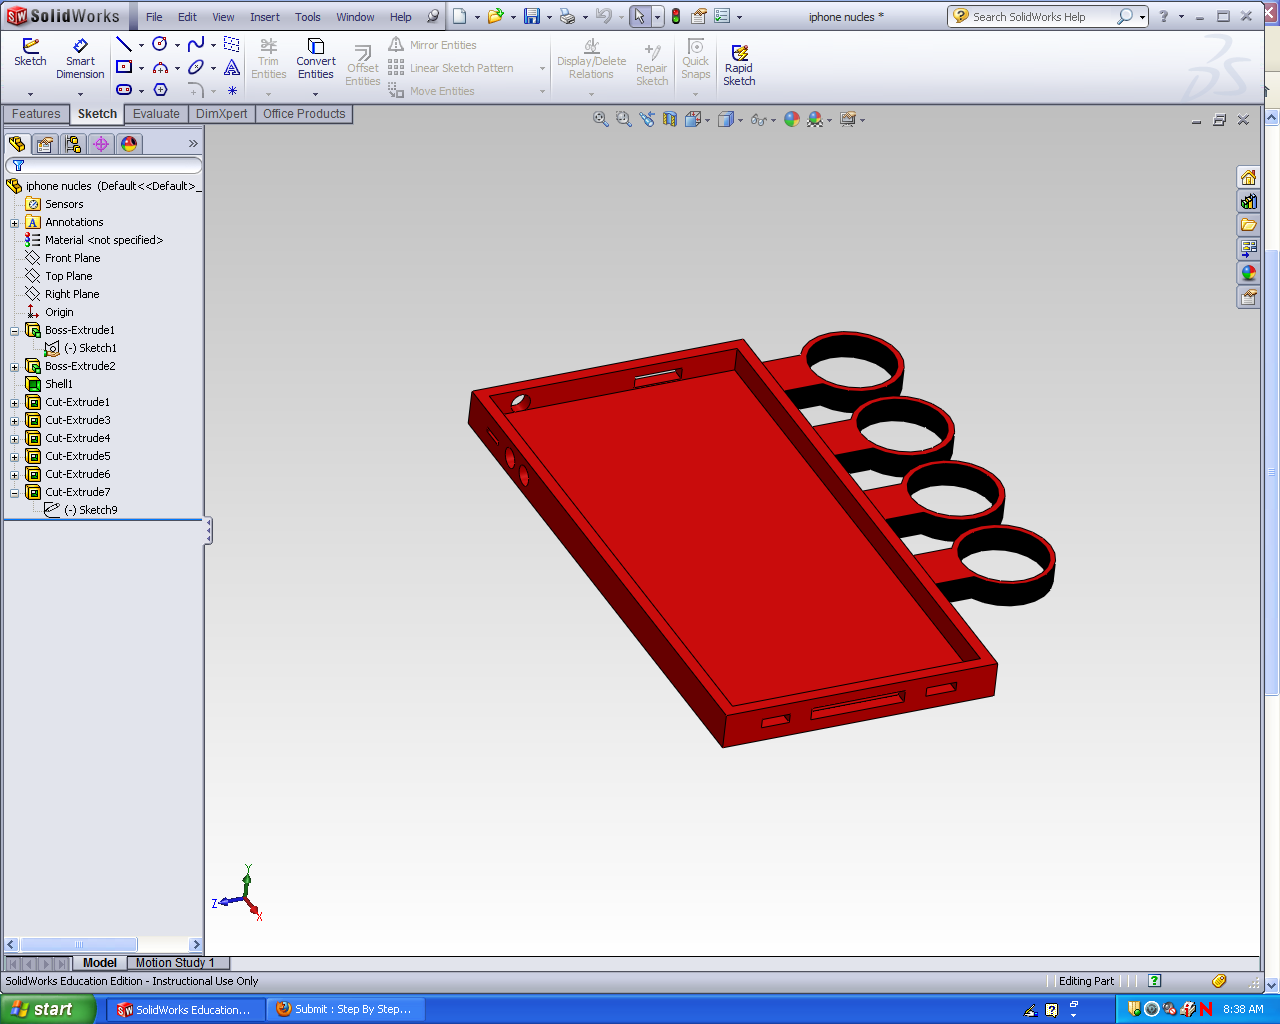Click the FeatureManager filter field
The image size is (1280, 1024).
(104, 165)
